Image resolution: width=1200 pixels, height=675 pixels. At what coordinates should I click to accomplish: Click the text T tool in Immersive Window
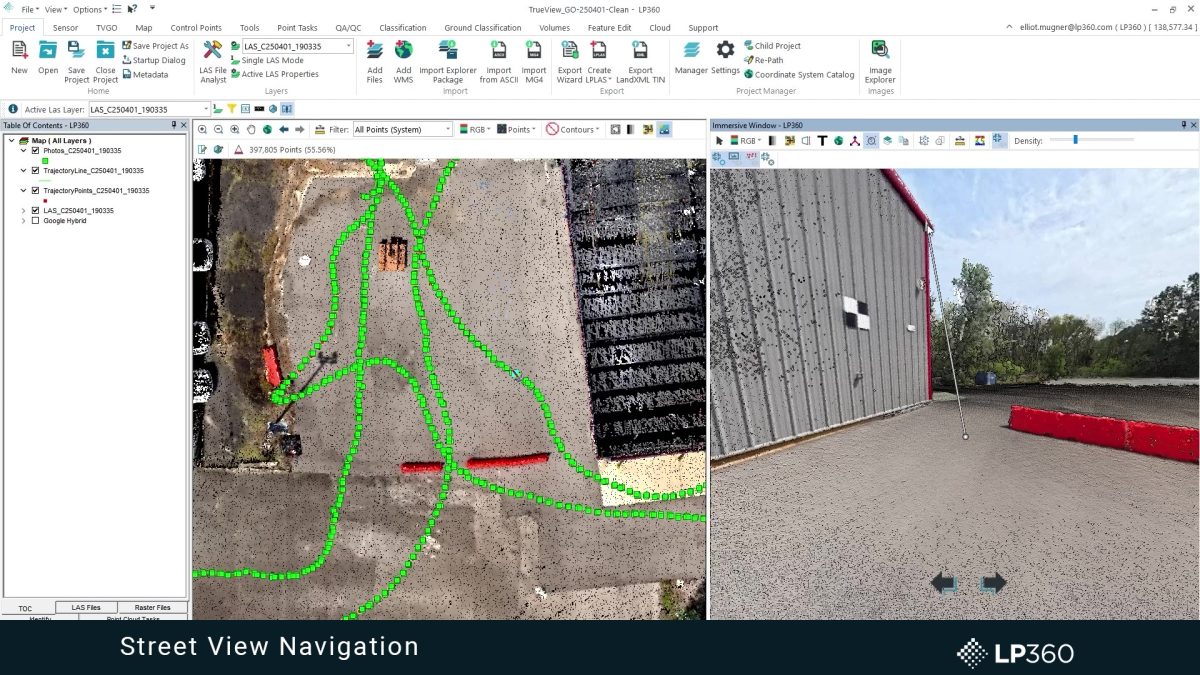[x=822, y=141]
